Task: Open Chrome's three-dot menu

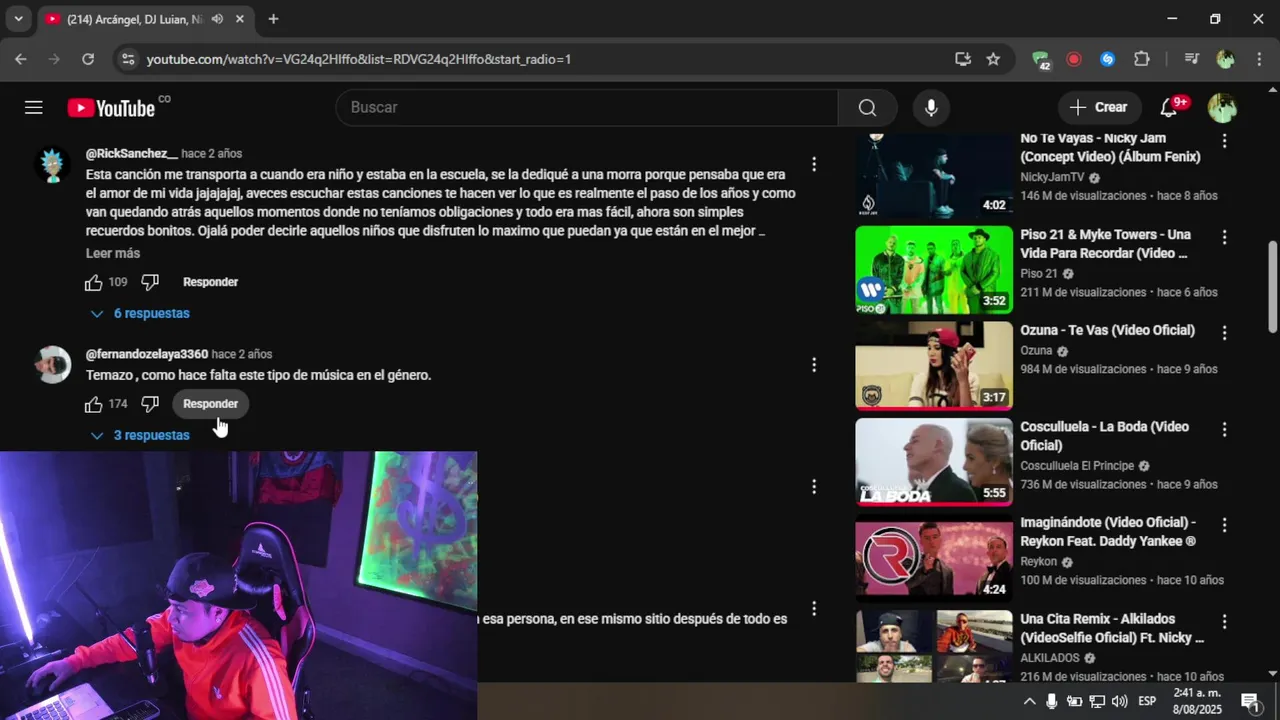Action: pos(1259,59)
